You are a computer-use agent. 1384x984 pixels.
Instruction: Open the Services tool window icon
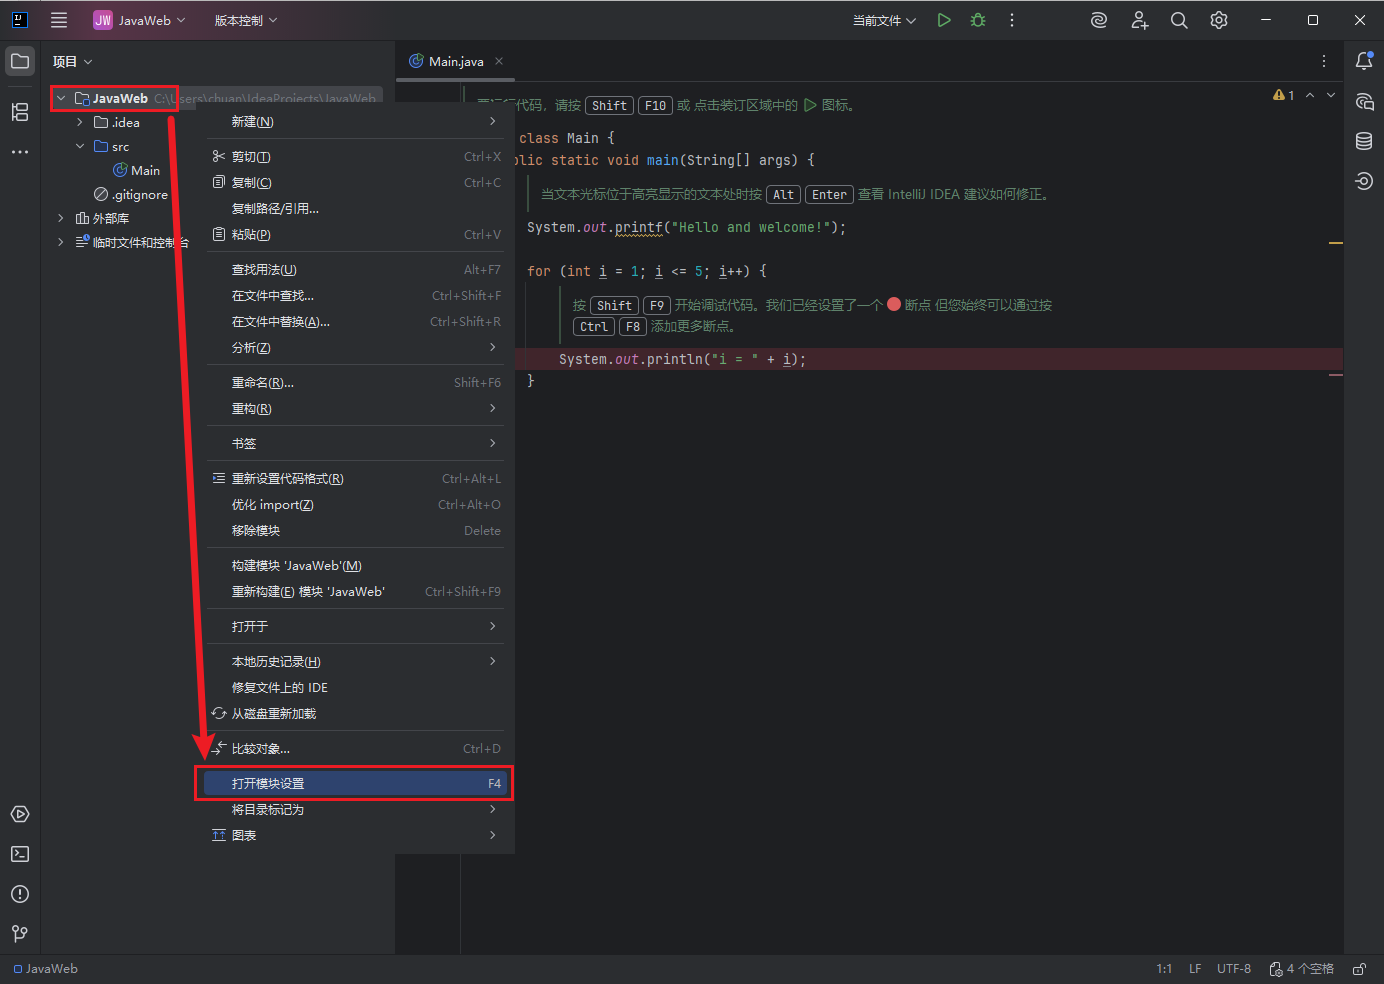[x=20, y=814]
